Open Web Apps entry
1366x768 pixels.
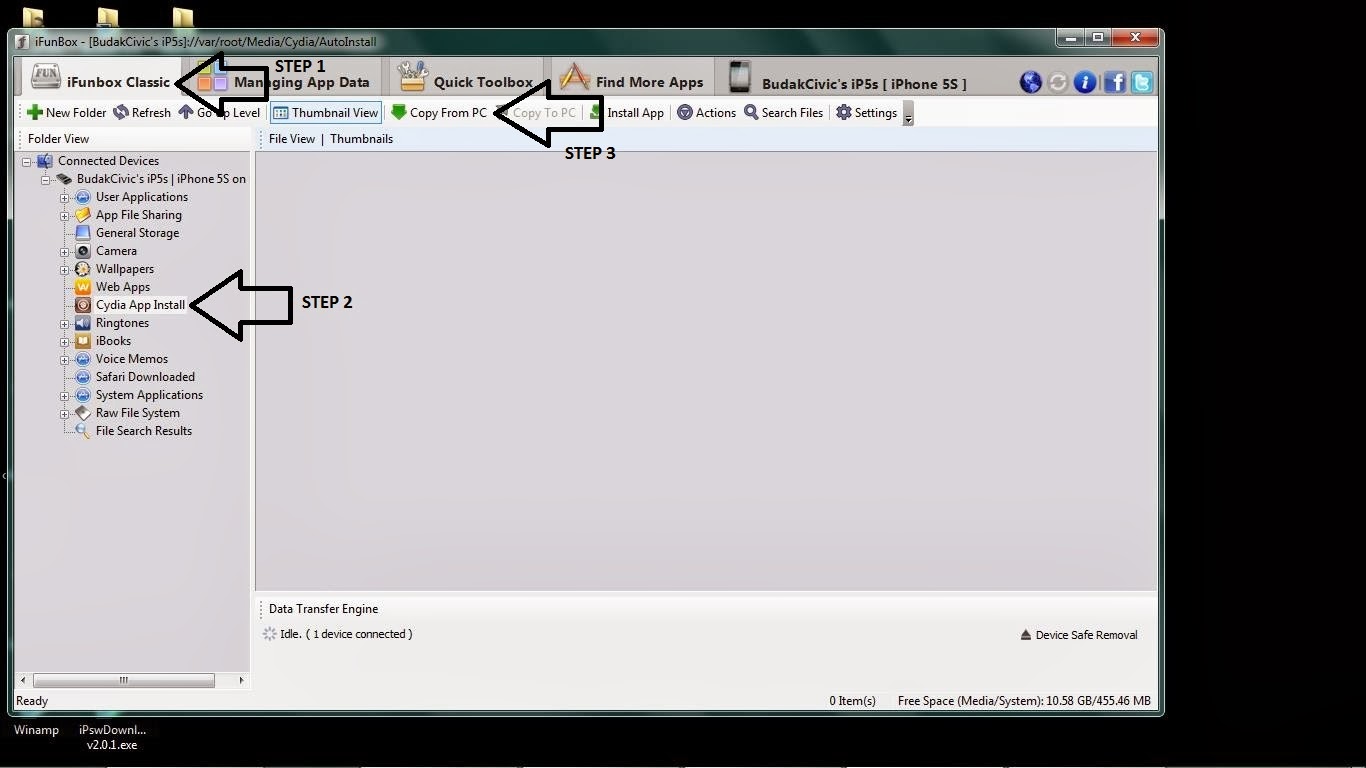(x=123, y=287)
